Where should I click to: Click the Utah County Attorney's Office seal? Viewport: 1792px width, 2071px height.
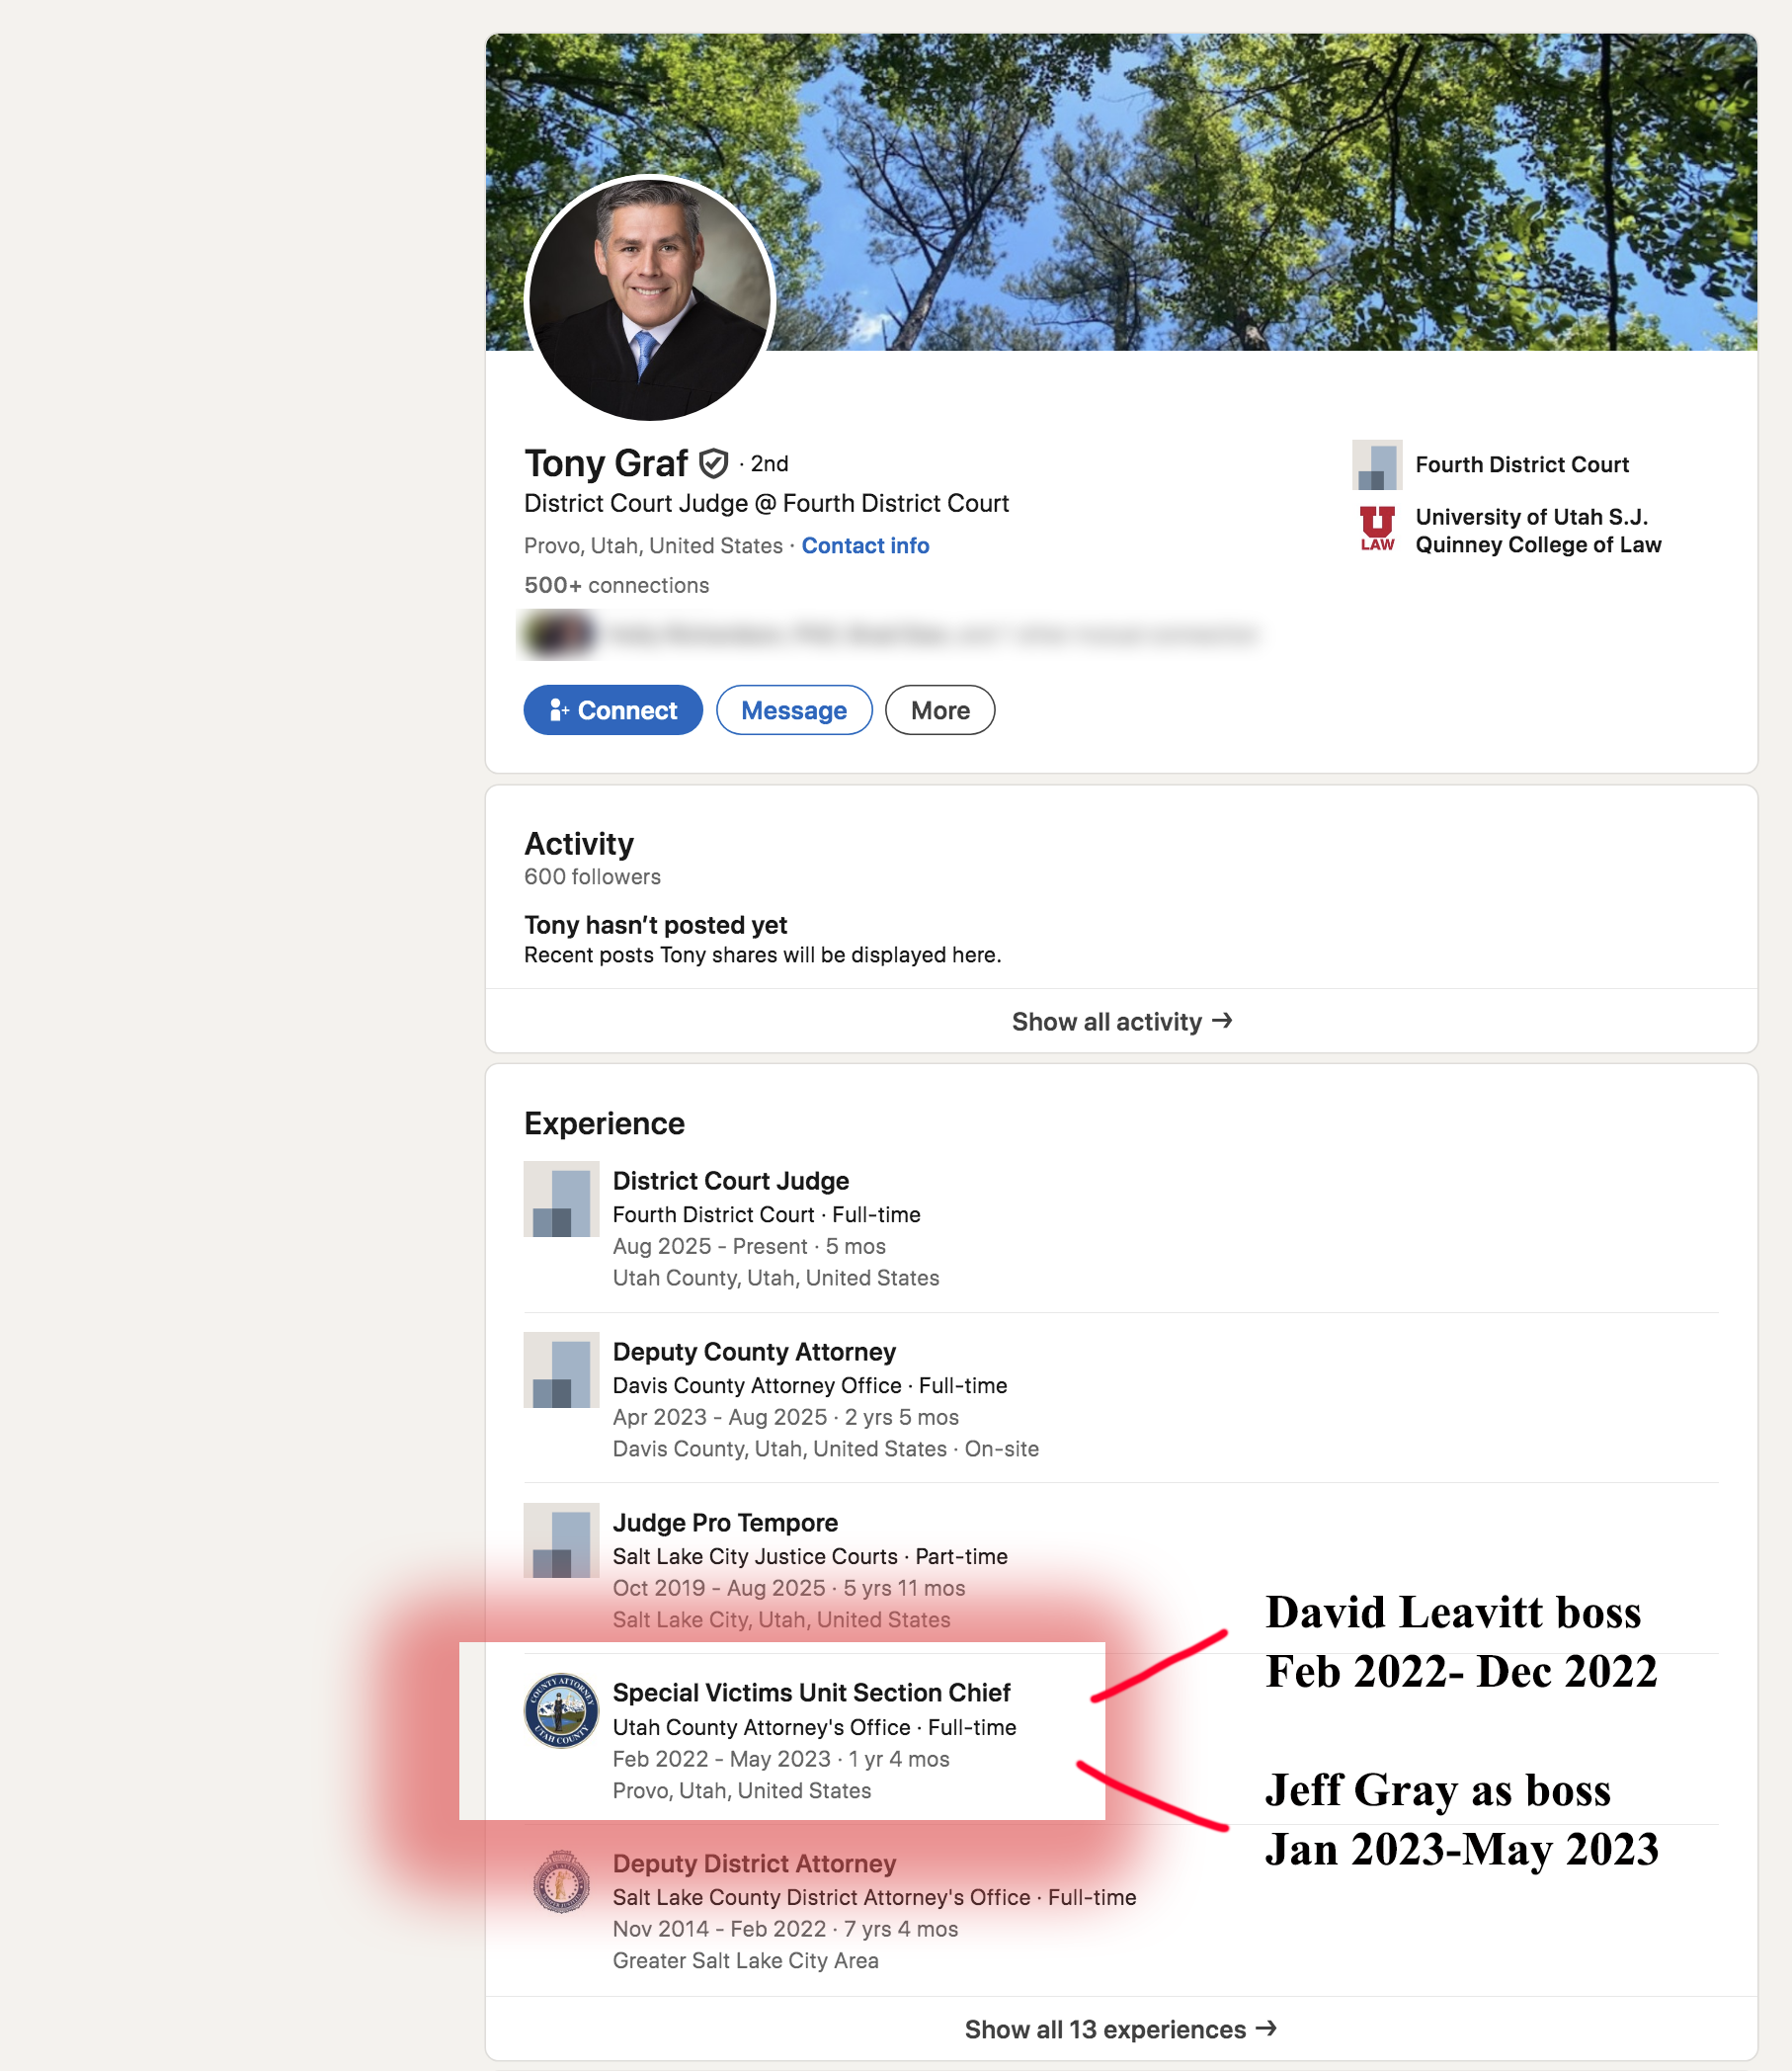pyautogui.click(x=561, y=1710)
